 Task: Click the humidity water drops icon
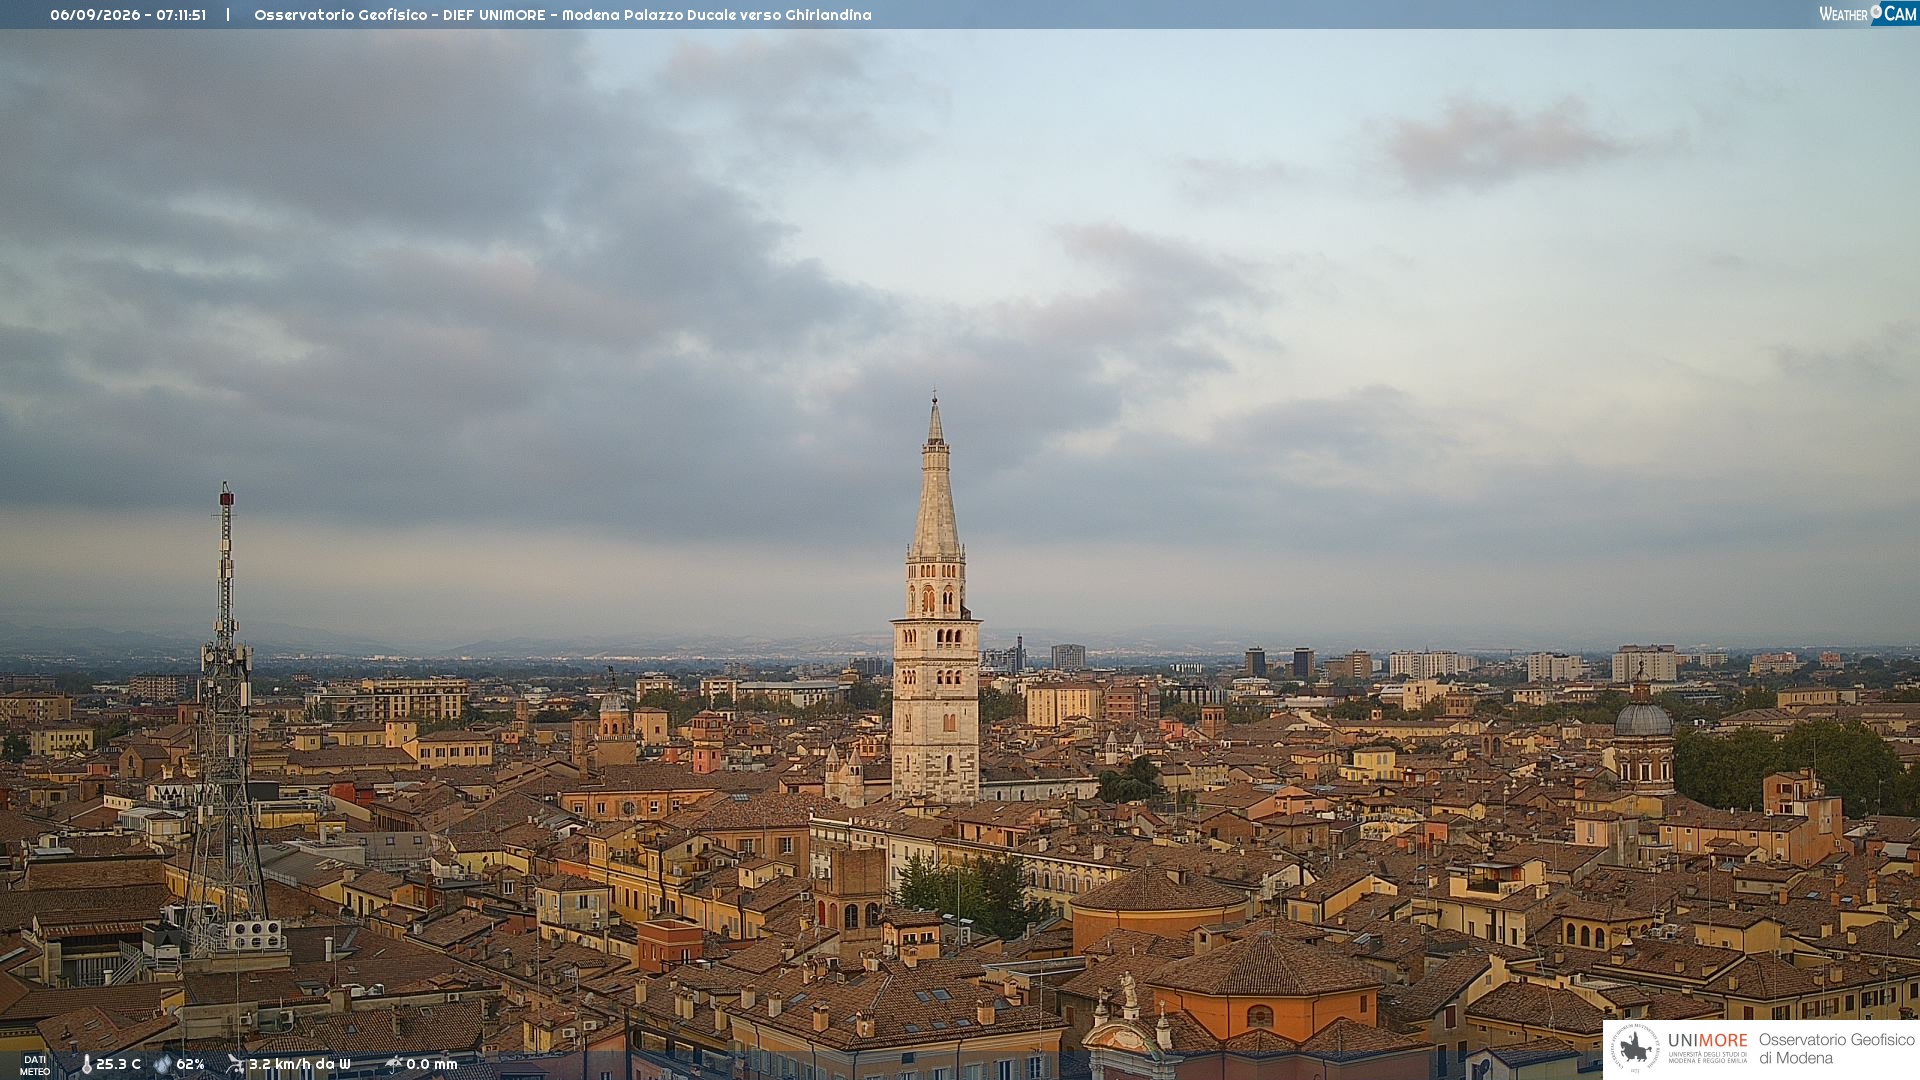click(x=163, y=1064)
